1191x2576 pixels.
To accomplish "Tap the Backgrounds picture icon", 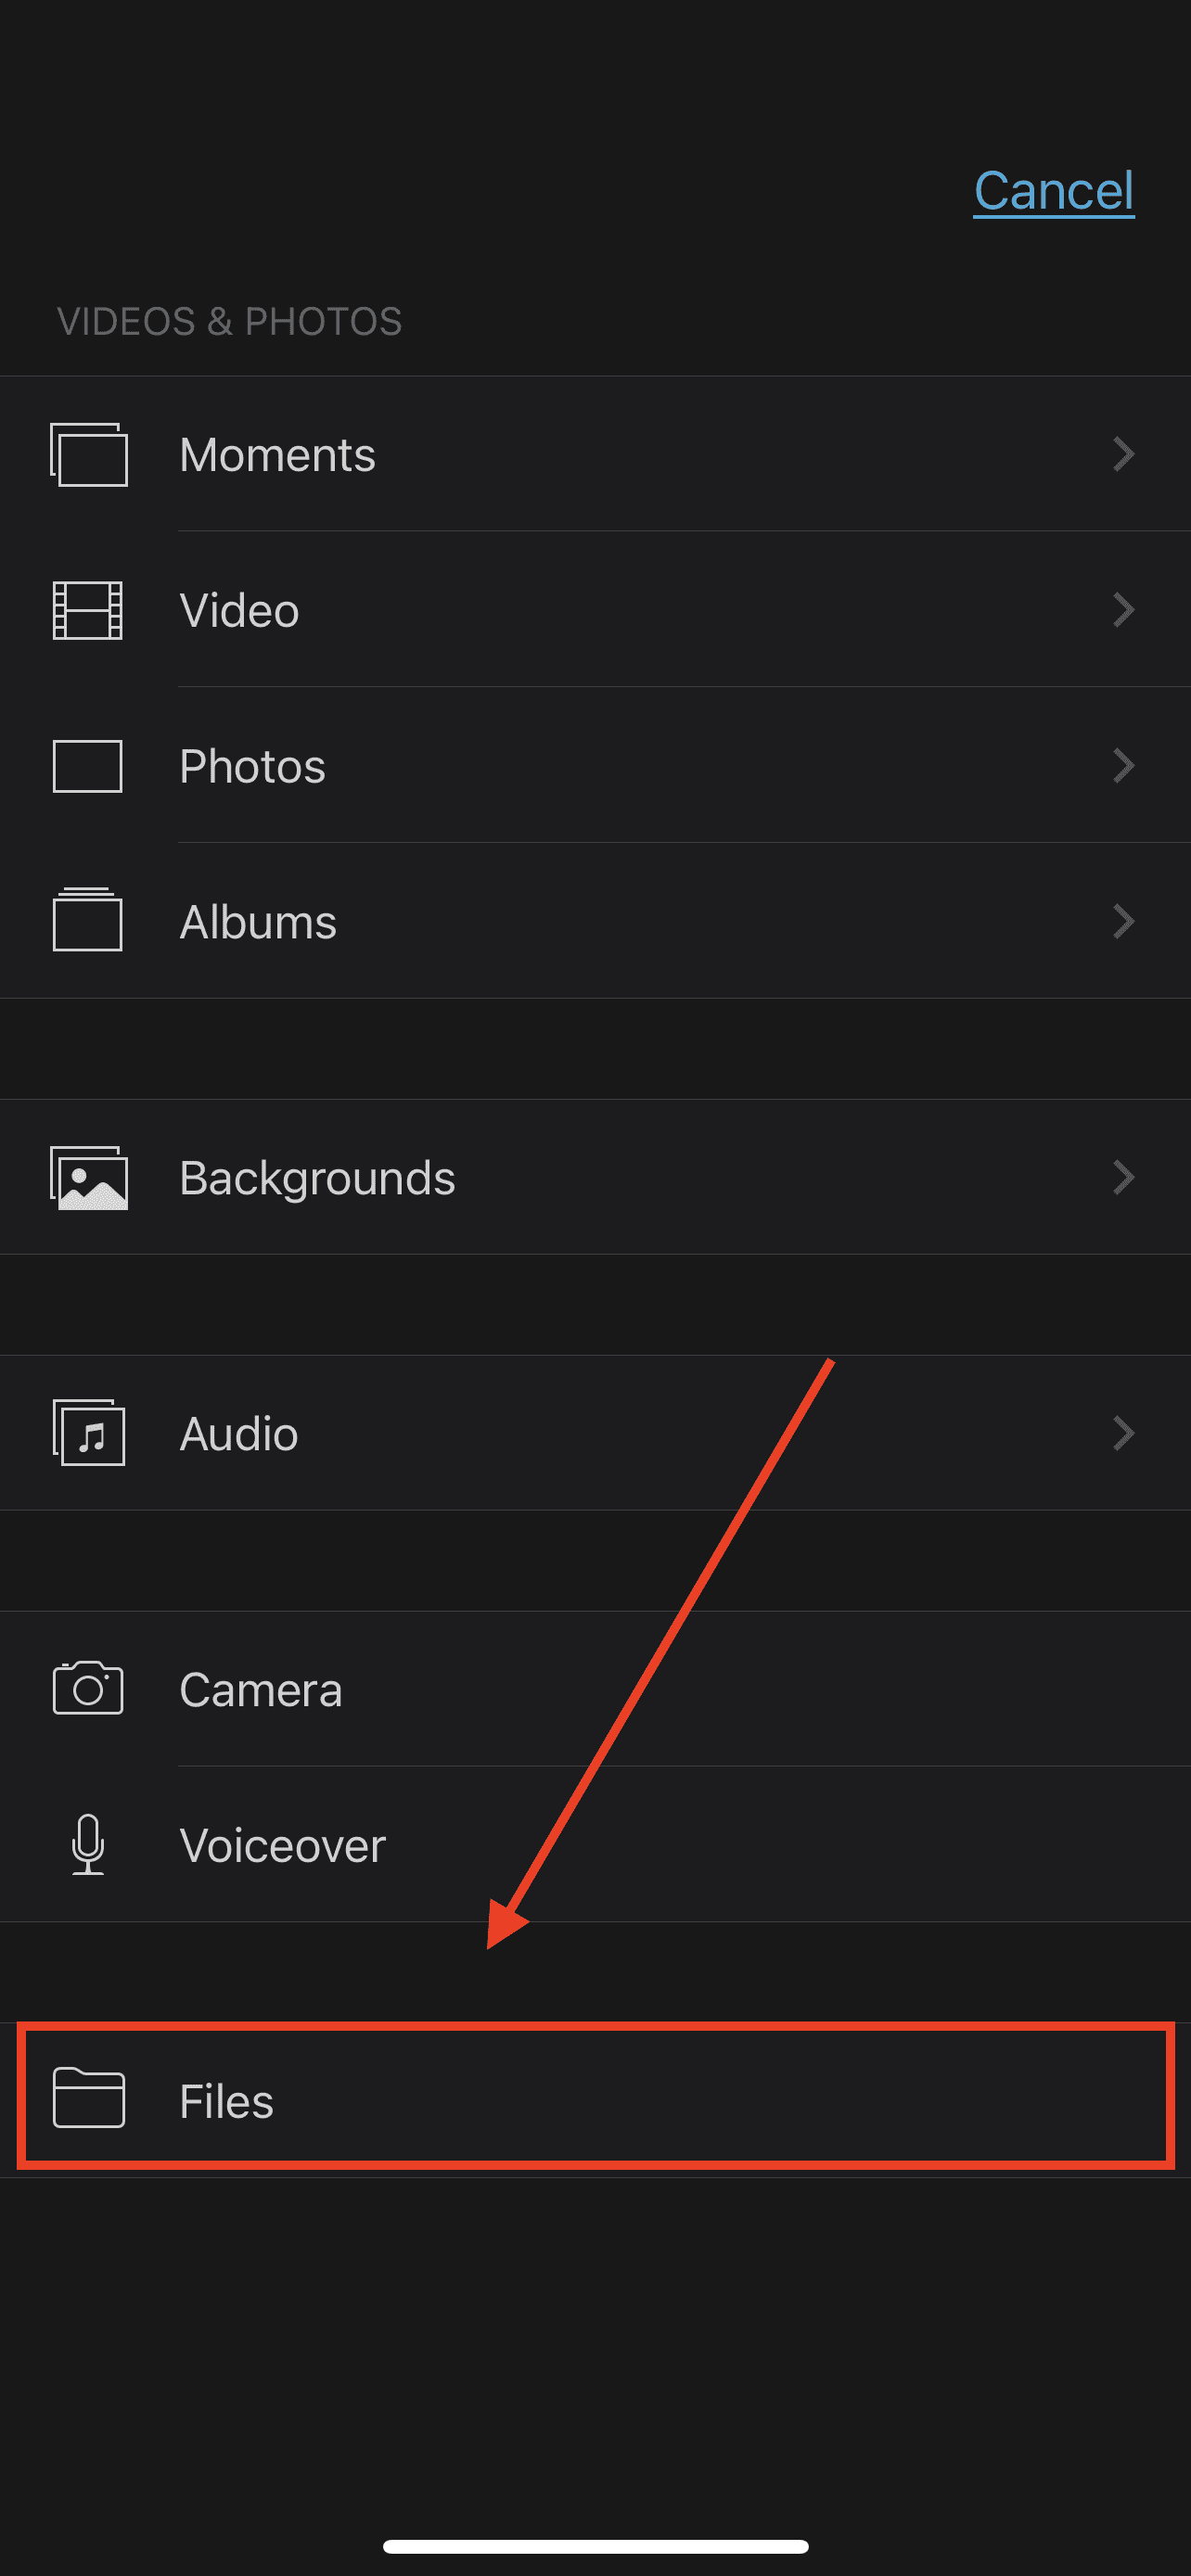I will coord(89,1178).
